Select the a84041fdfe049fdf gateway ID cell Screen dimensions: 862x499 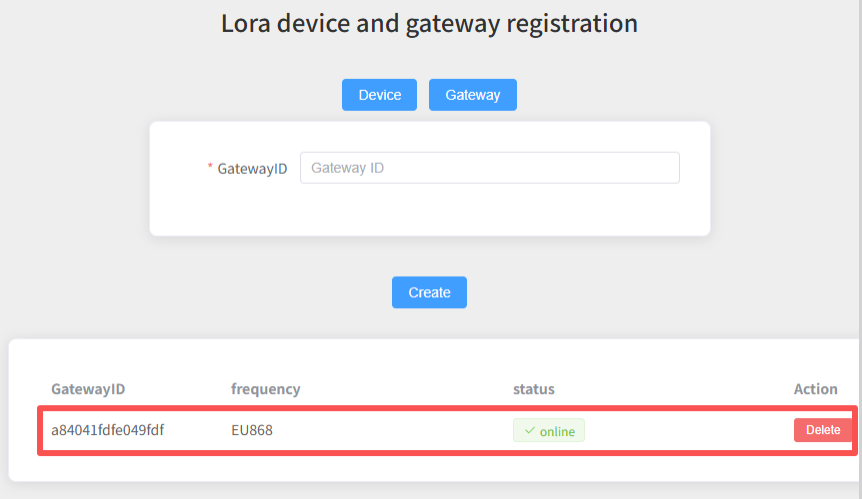(x=107, y=431)
